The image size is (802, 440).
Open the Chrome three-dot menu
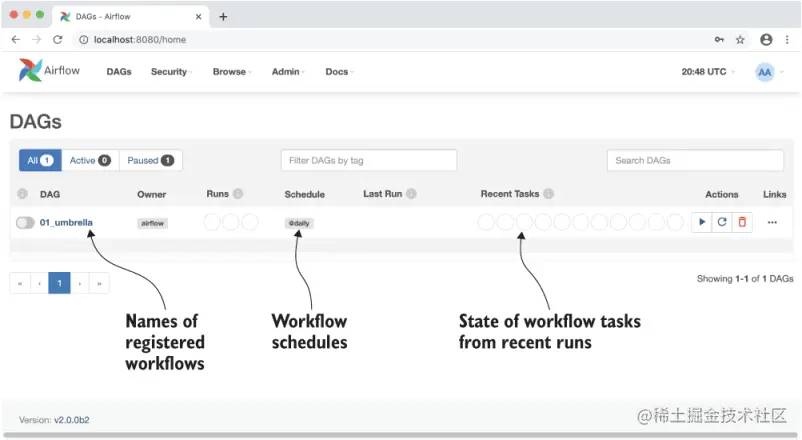point(787,39)
